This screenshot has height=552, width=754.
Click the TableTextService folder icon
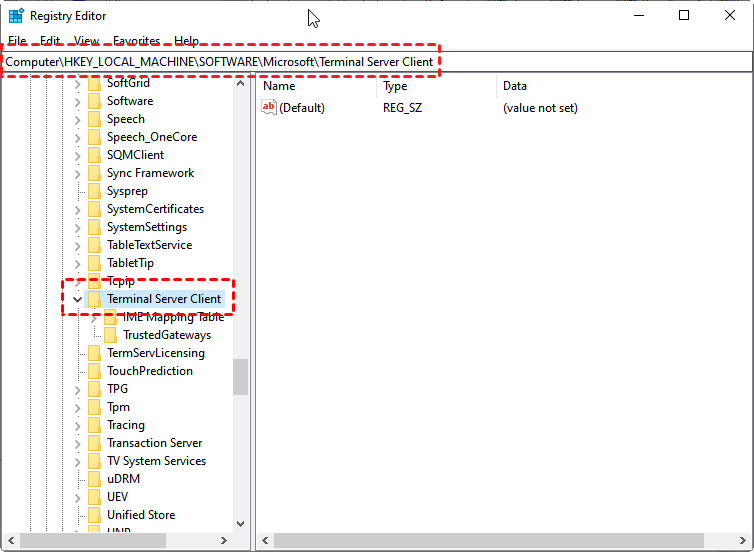click(95, 245)
